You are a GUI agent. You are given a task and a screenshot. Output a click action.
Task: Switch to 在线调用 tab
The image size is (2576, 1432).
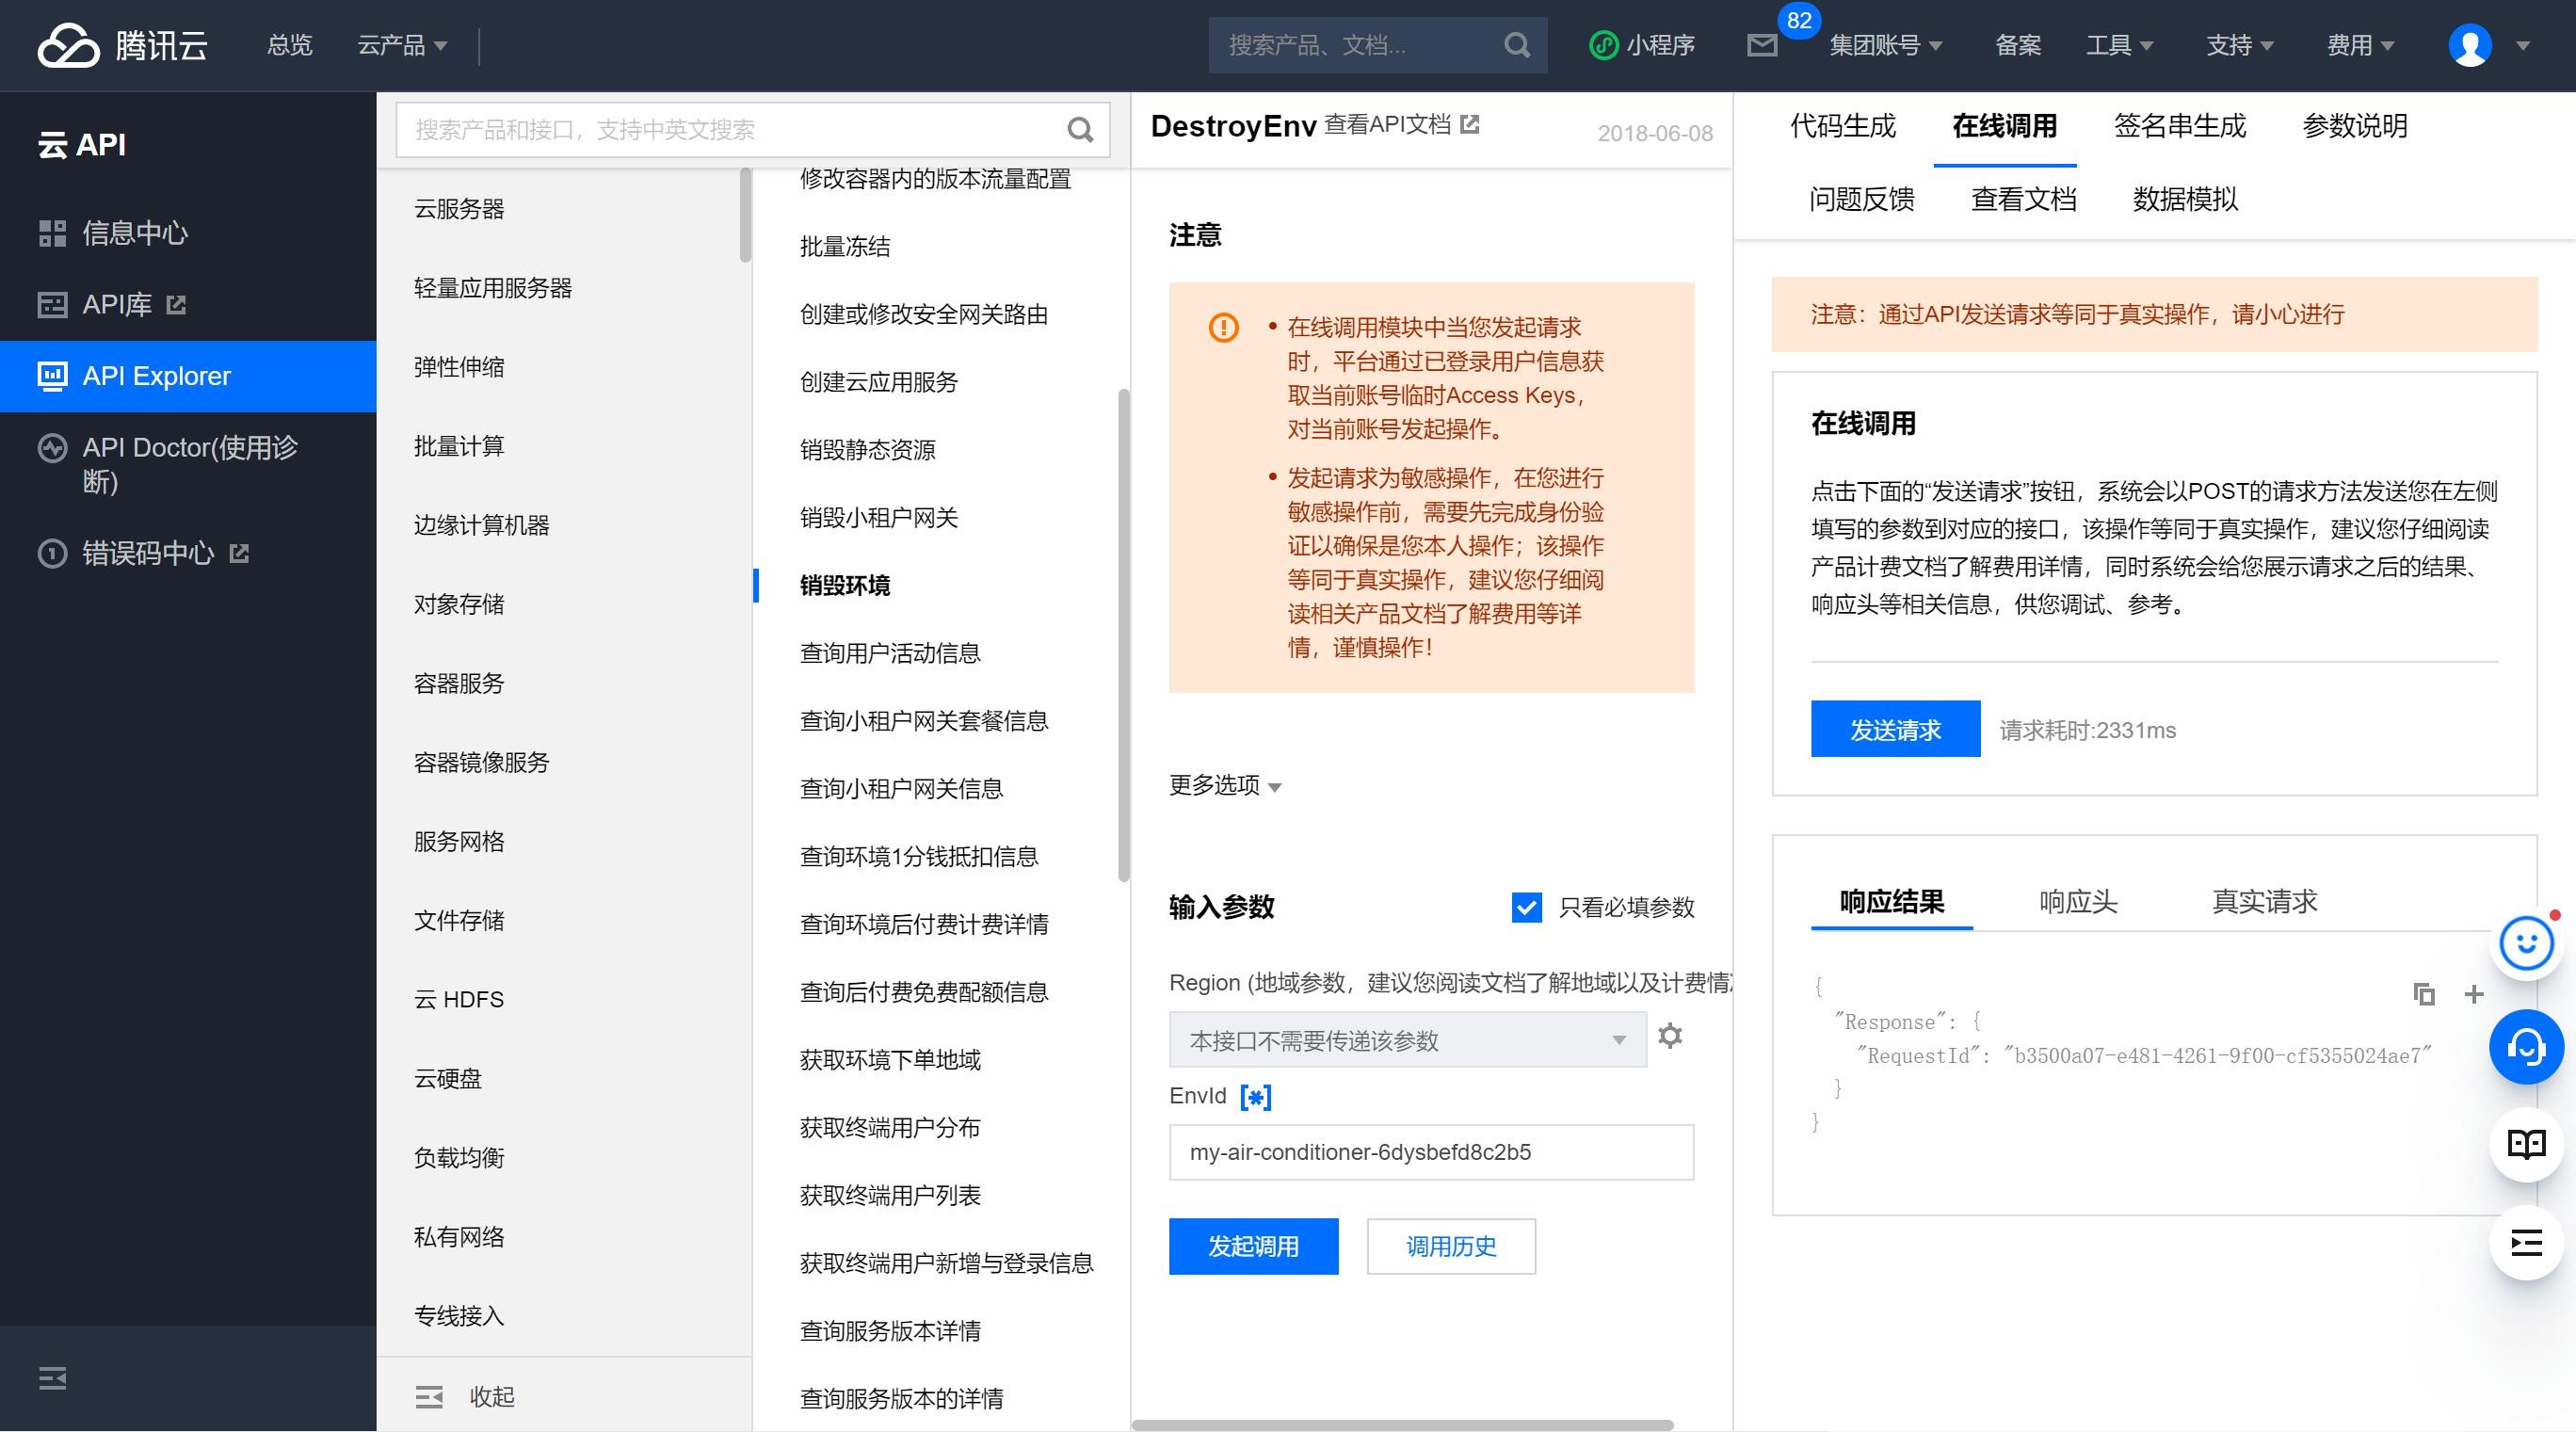click(2004, 126)
